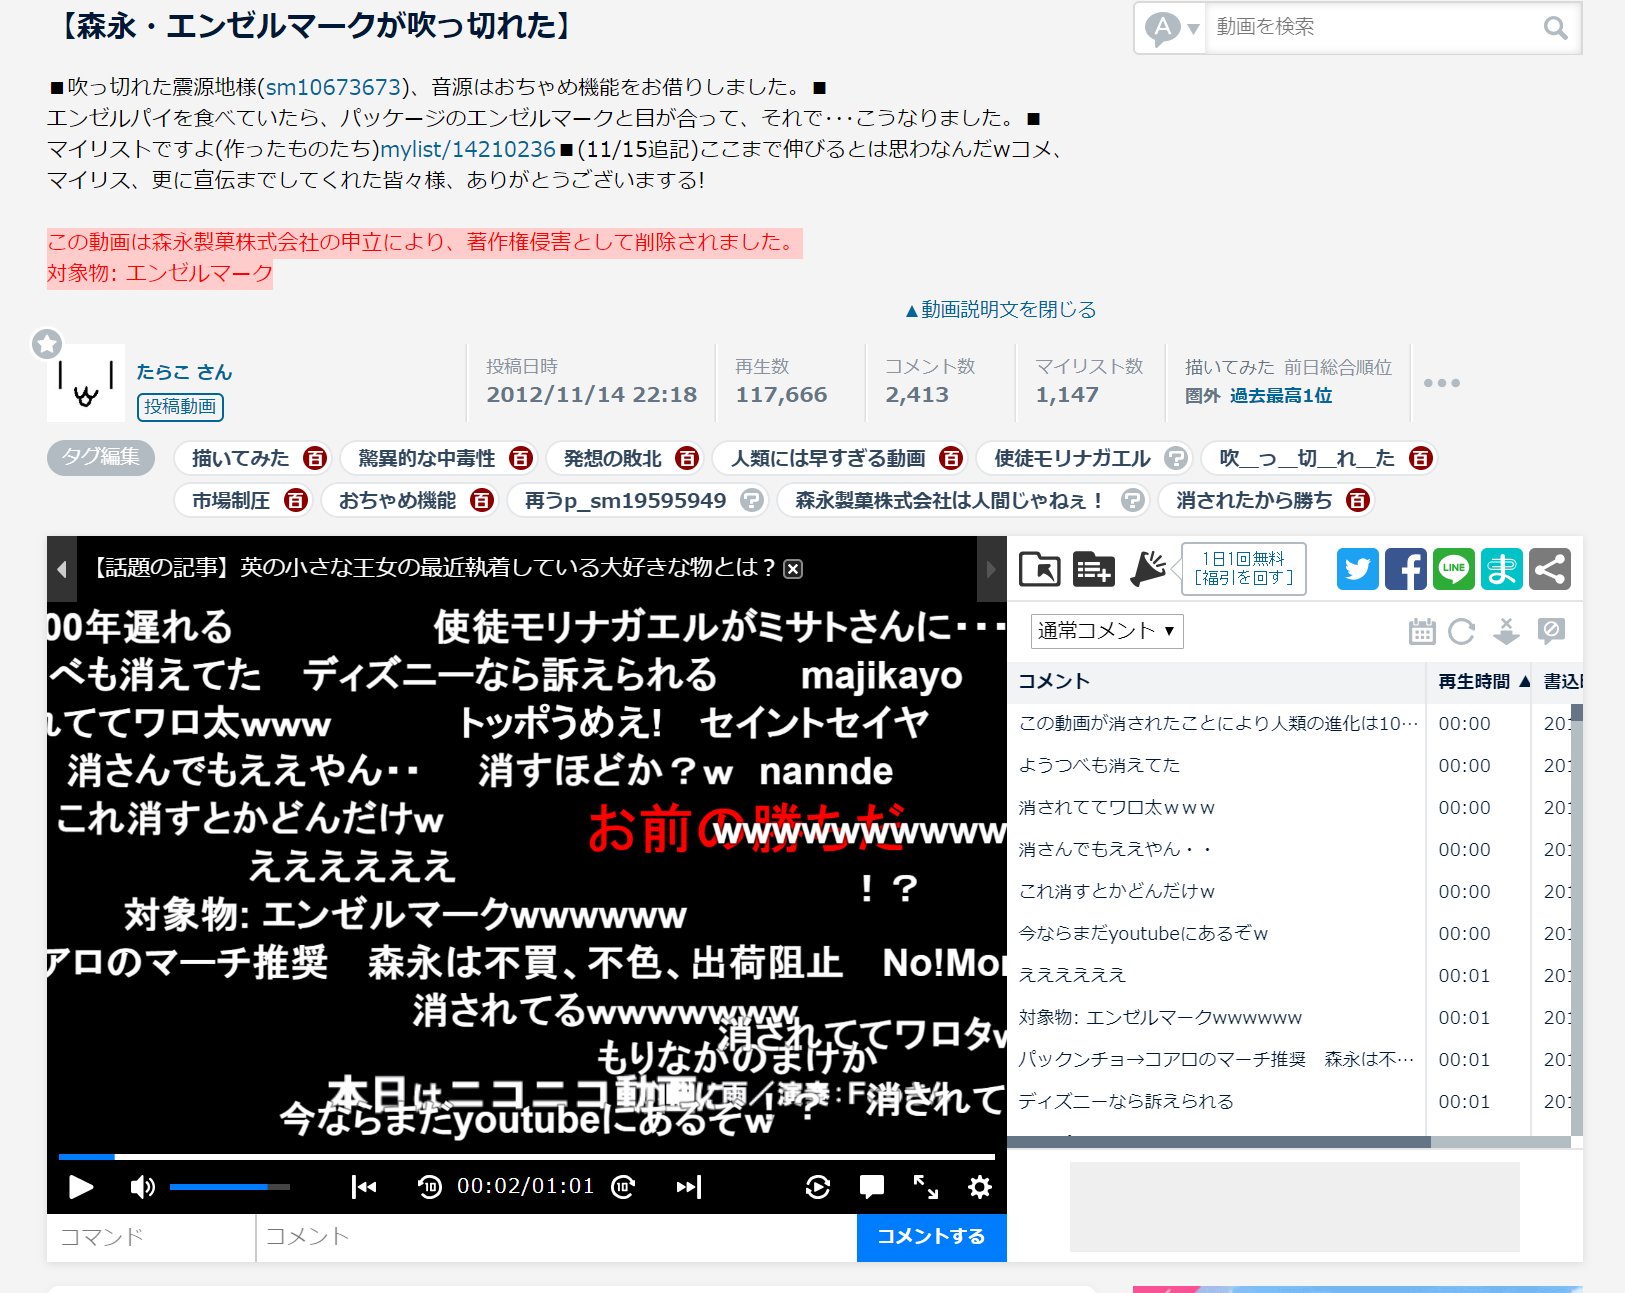Sort by コメント column header
Image resolution: width=1625 pixels, height=1293 pixels.
[x=1217, y=682]
